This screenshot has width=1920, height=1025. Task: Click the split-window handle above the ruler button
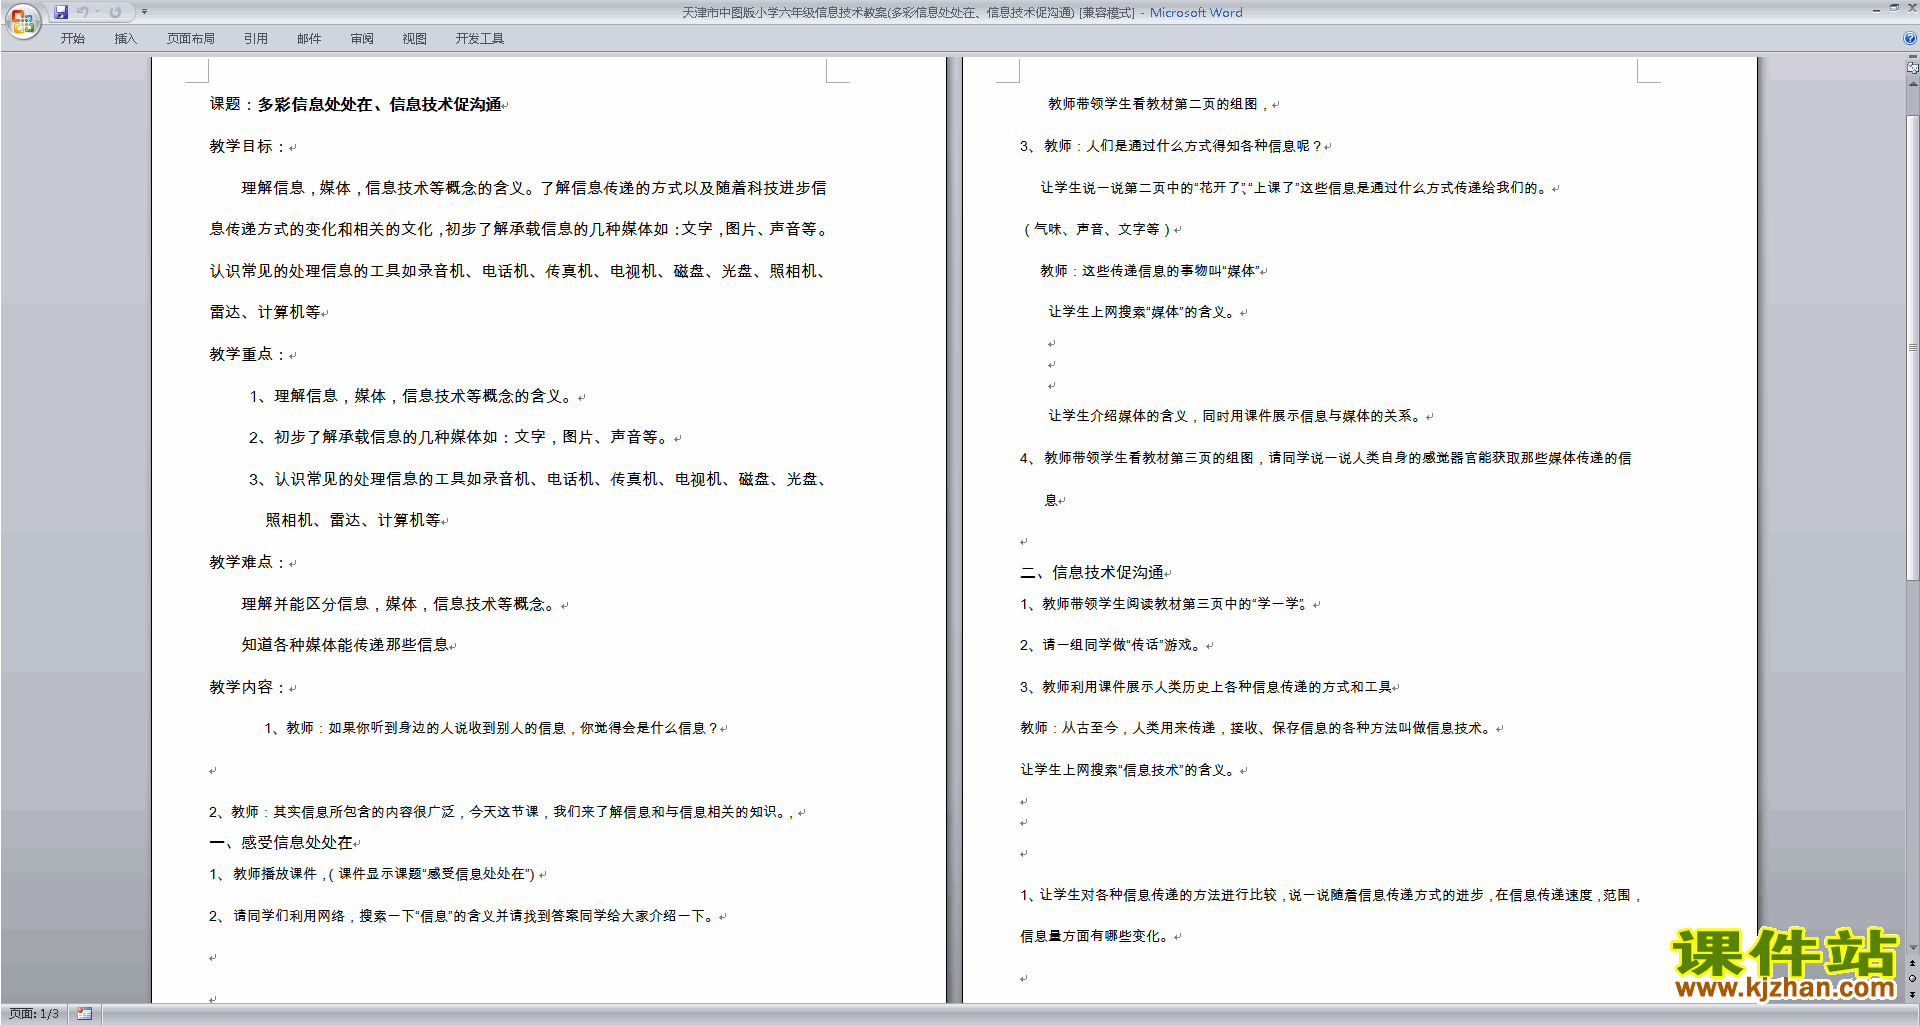pyautogui.click(x=1913, y=58)
